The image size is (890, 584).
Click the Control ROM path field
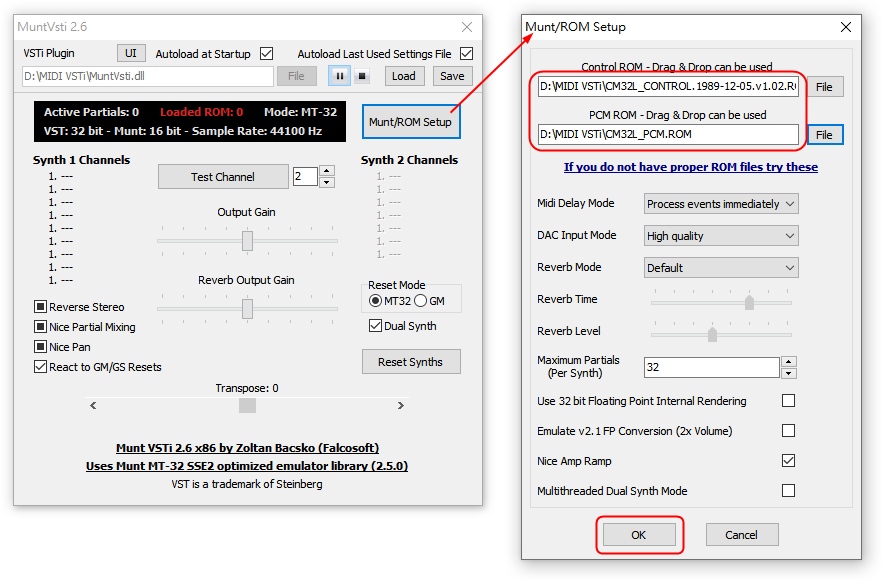tap(668, 86)
